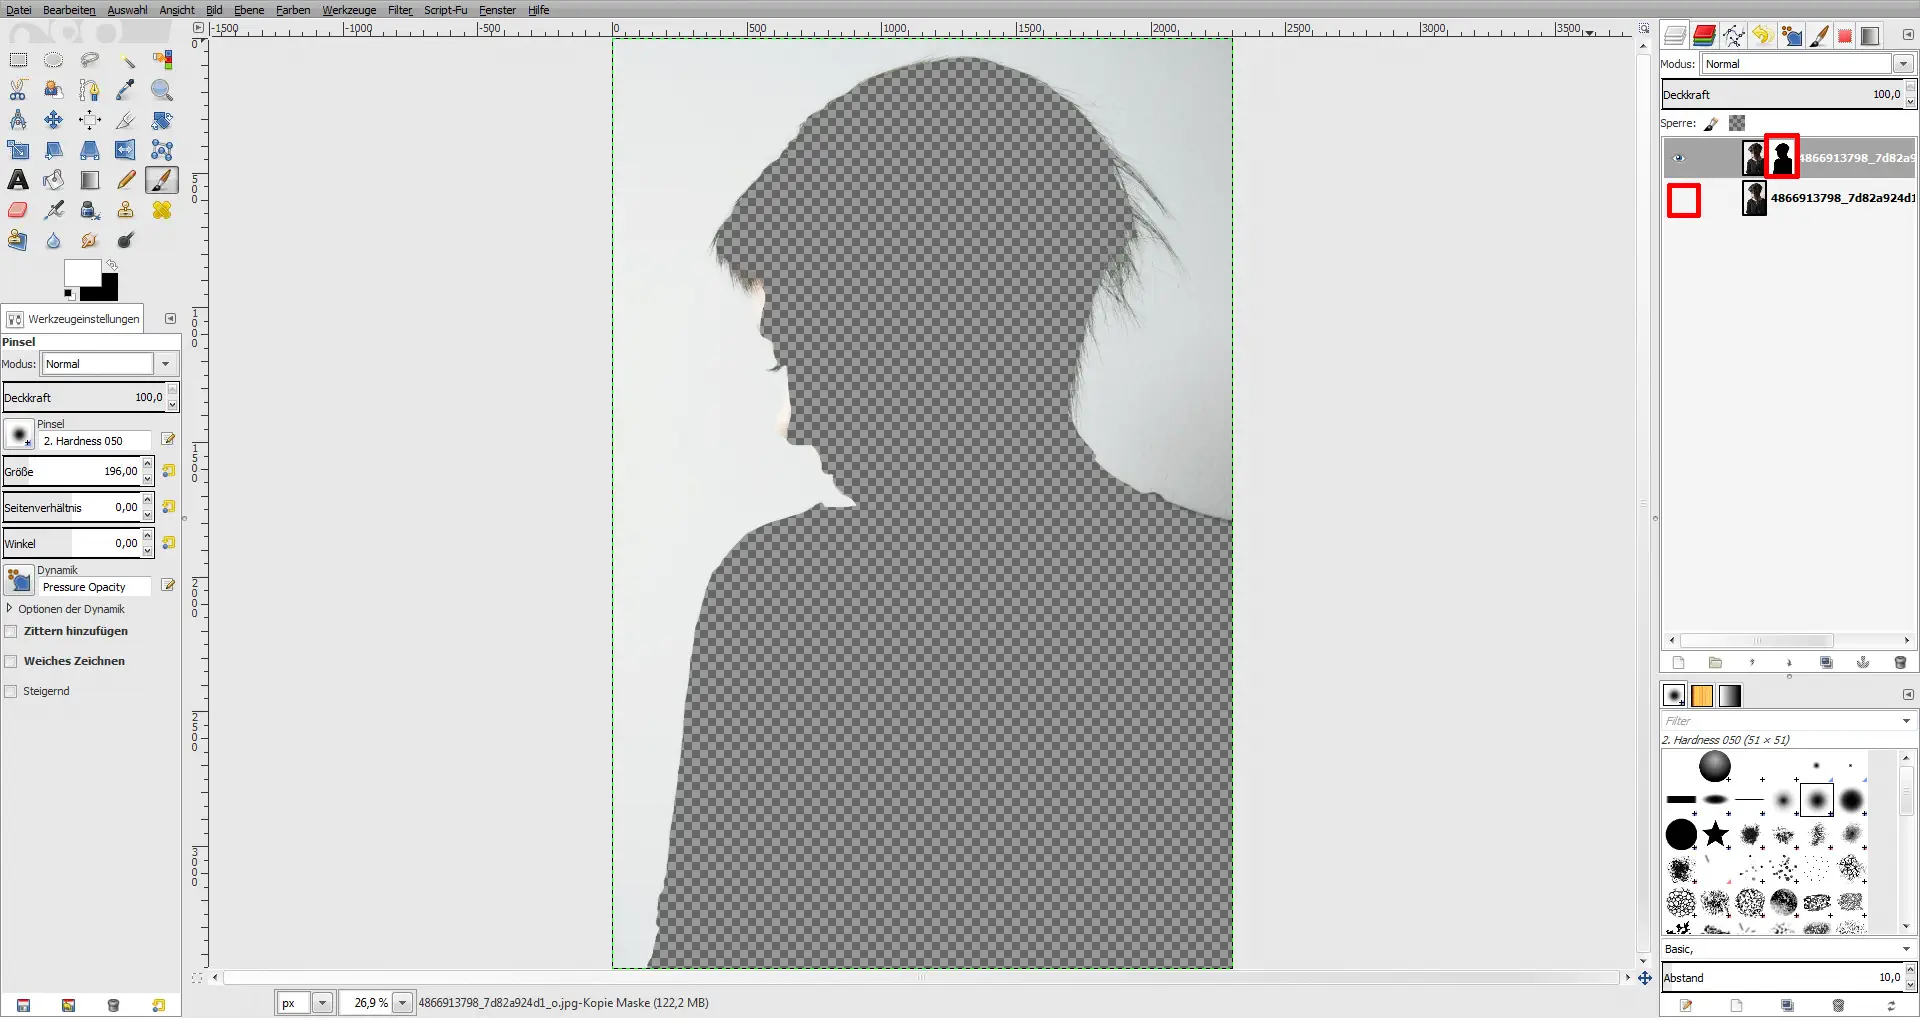The width and height of the screenshot is (1920, 1020).
Task: Open the zoom percentage dropdown
Action: pos(403,1003)
